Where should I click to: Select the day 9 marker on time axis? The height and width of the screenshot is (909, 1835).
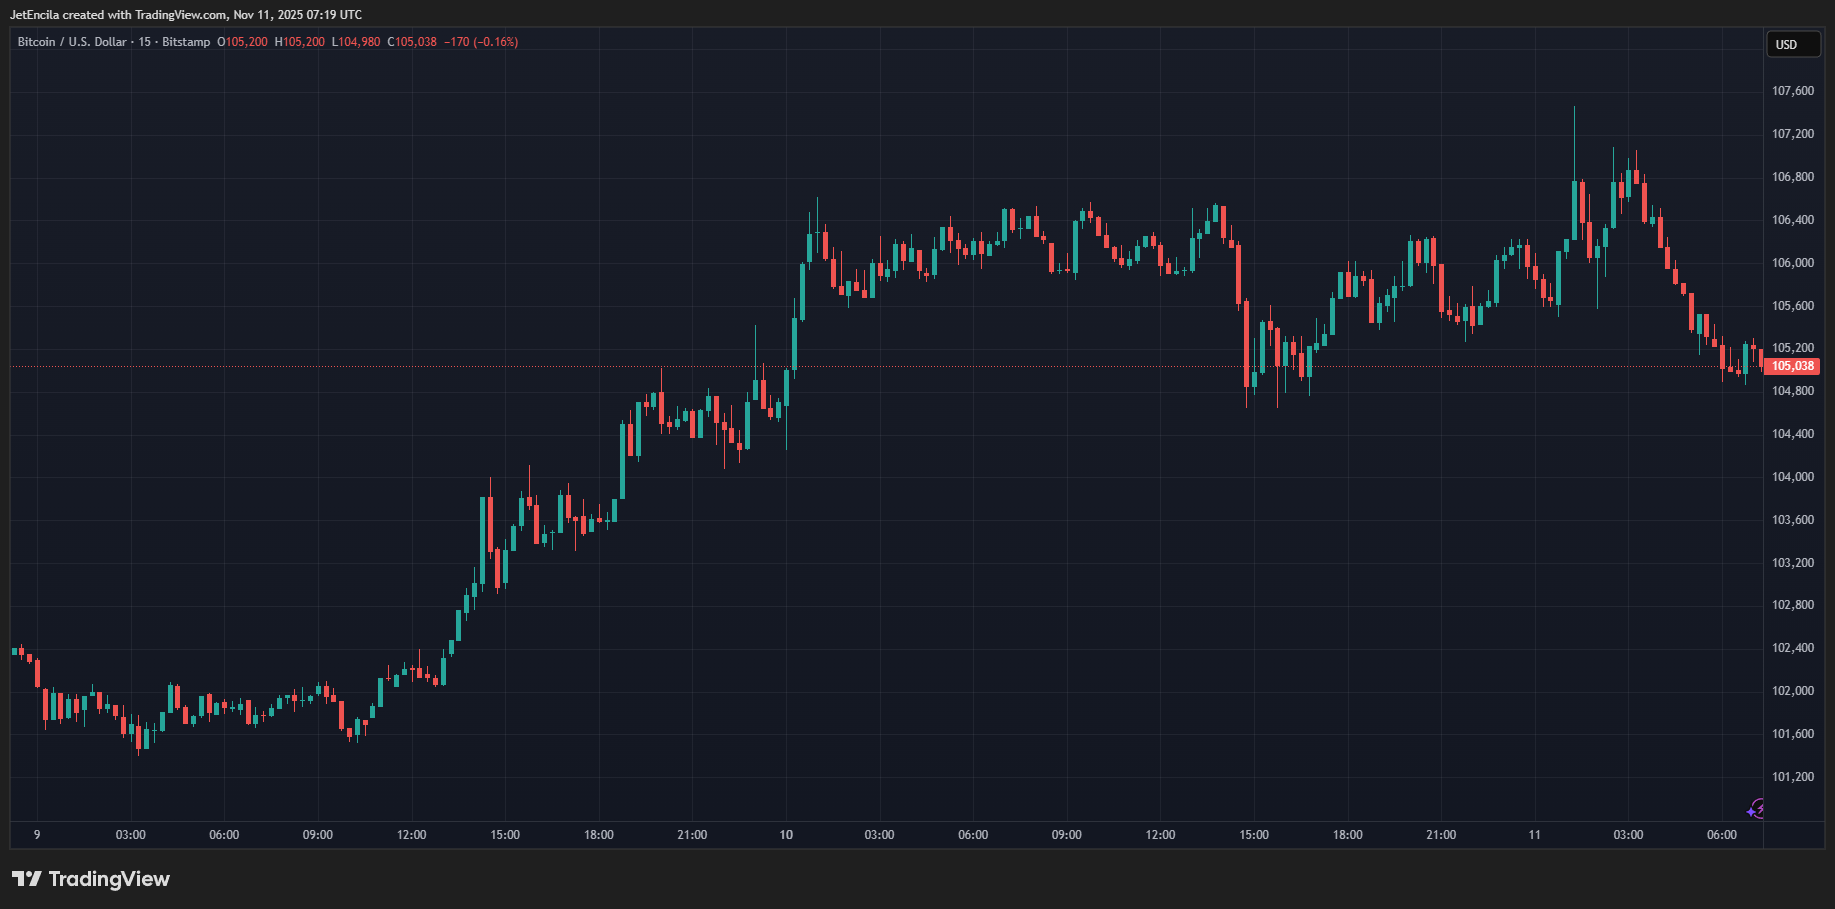[37, 835]
